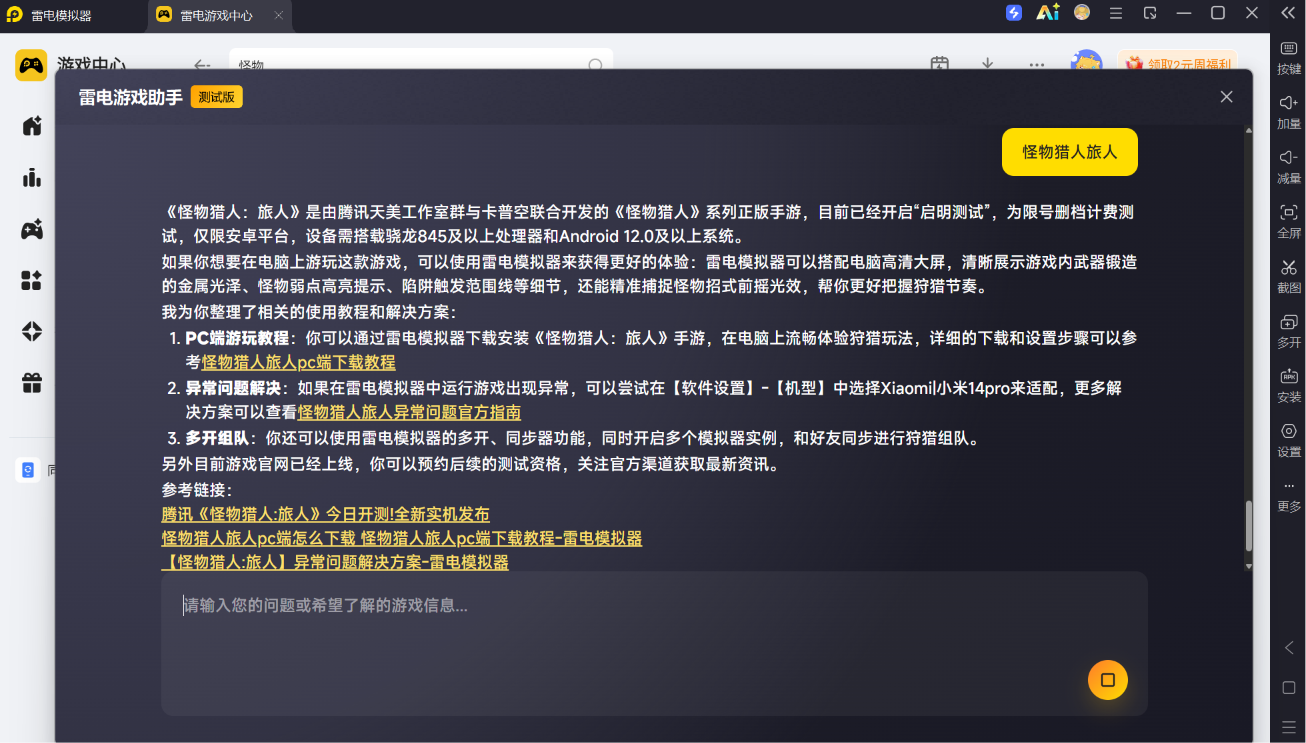Screen dimensions: 1306x743
Task: Click the bold 异常问题解决 heading
Action: 233,387
